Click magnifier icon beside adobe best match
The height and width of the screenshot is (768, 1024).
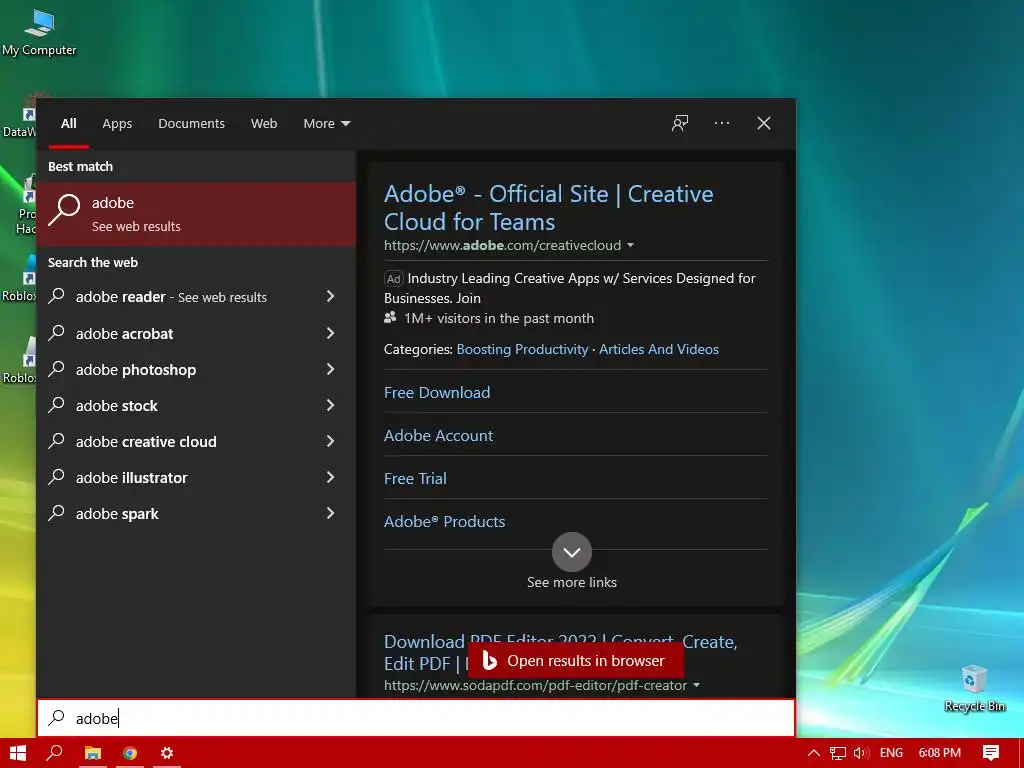click(64, 210)
